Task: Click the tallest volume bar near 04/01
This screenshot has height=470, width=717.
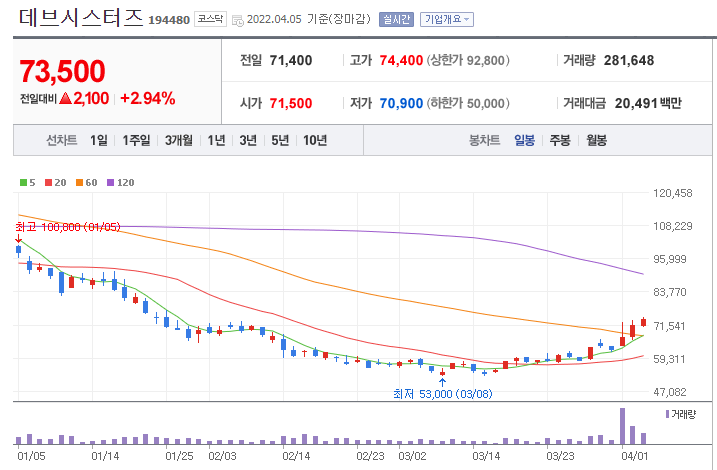Action: click(622, 426)
